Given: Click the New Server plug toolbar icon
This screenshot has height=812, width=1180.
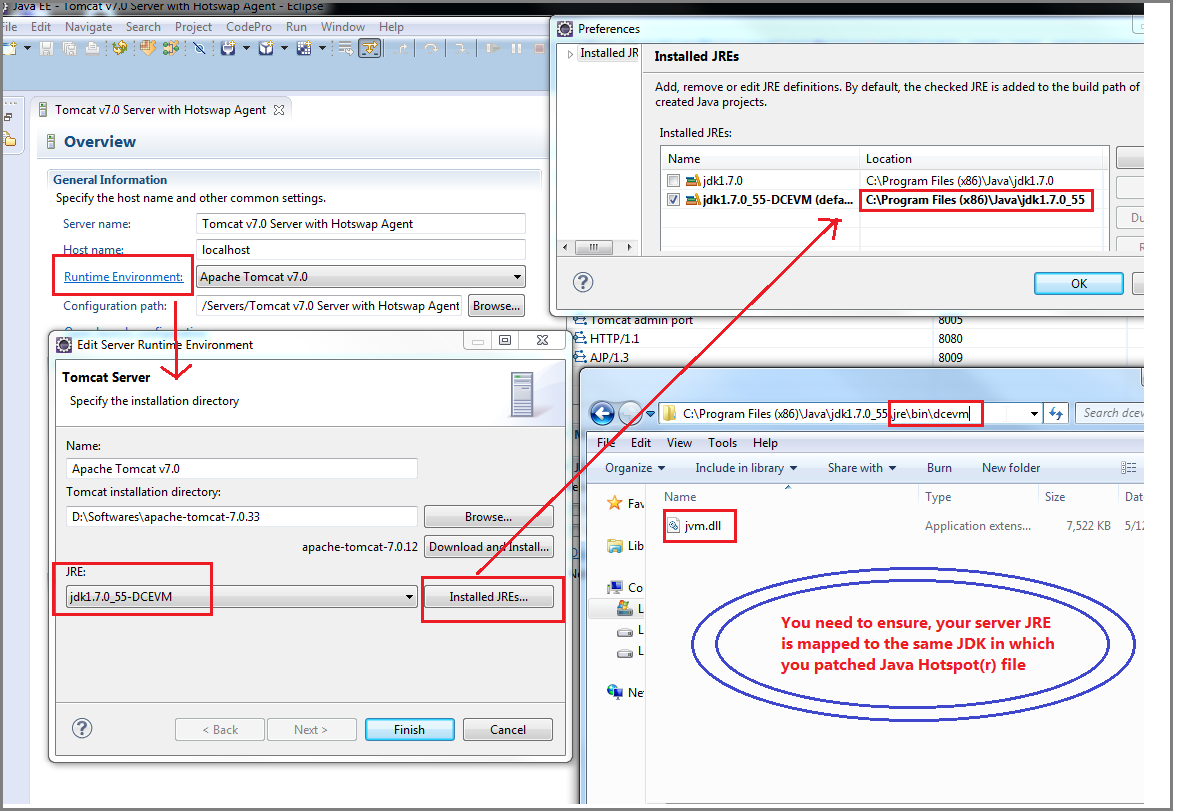Looking at the screenshot, I should tap(227, 48).
